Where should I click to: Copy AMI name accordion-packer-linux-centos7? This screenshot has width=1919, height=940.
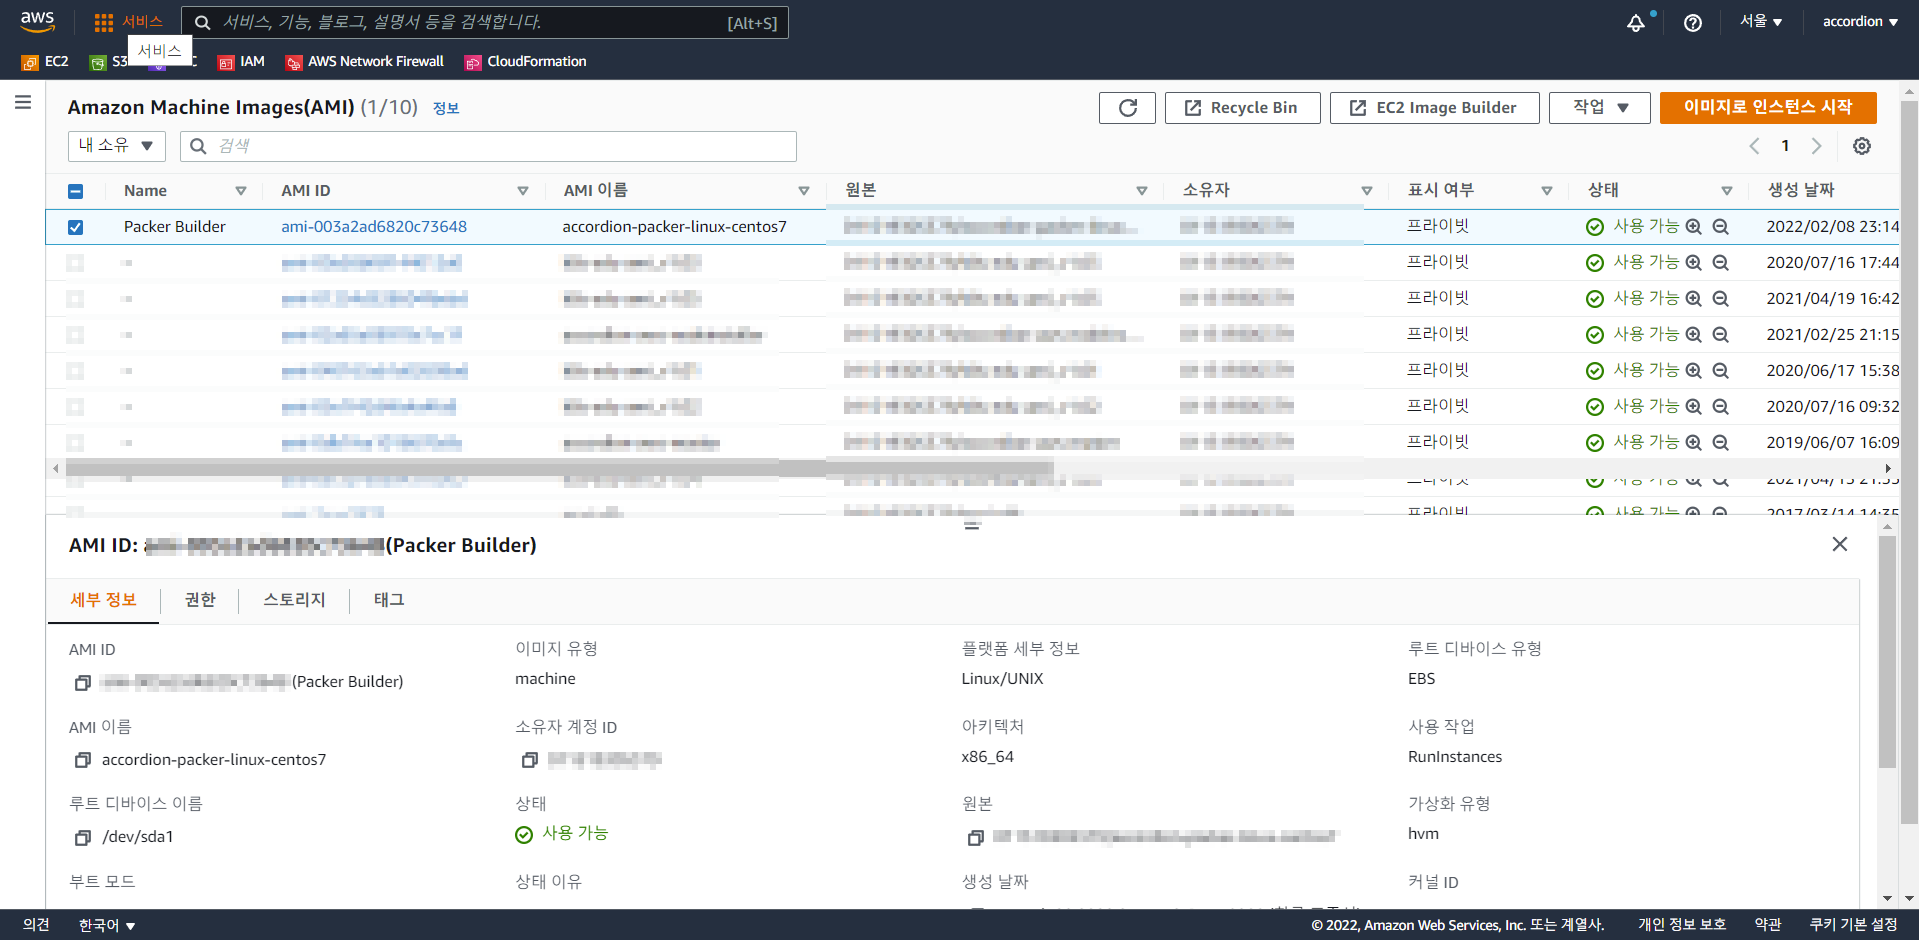point(83,760)
